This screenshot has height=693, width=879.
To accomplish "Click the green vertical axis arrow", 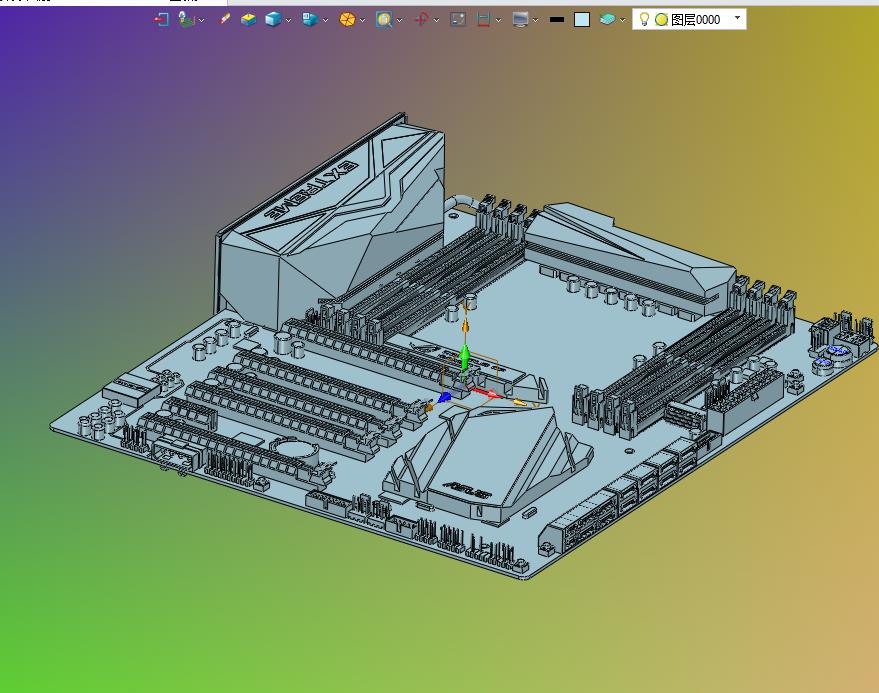I will [x=465, y=357].
